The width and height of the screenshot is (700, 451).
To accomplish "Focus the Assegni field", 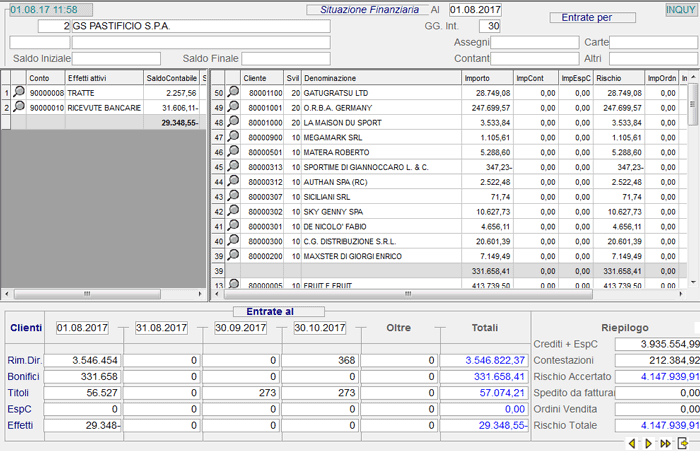I will pos(534,42).
